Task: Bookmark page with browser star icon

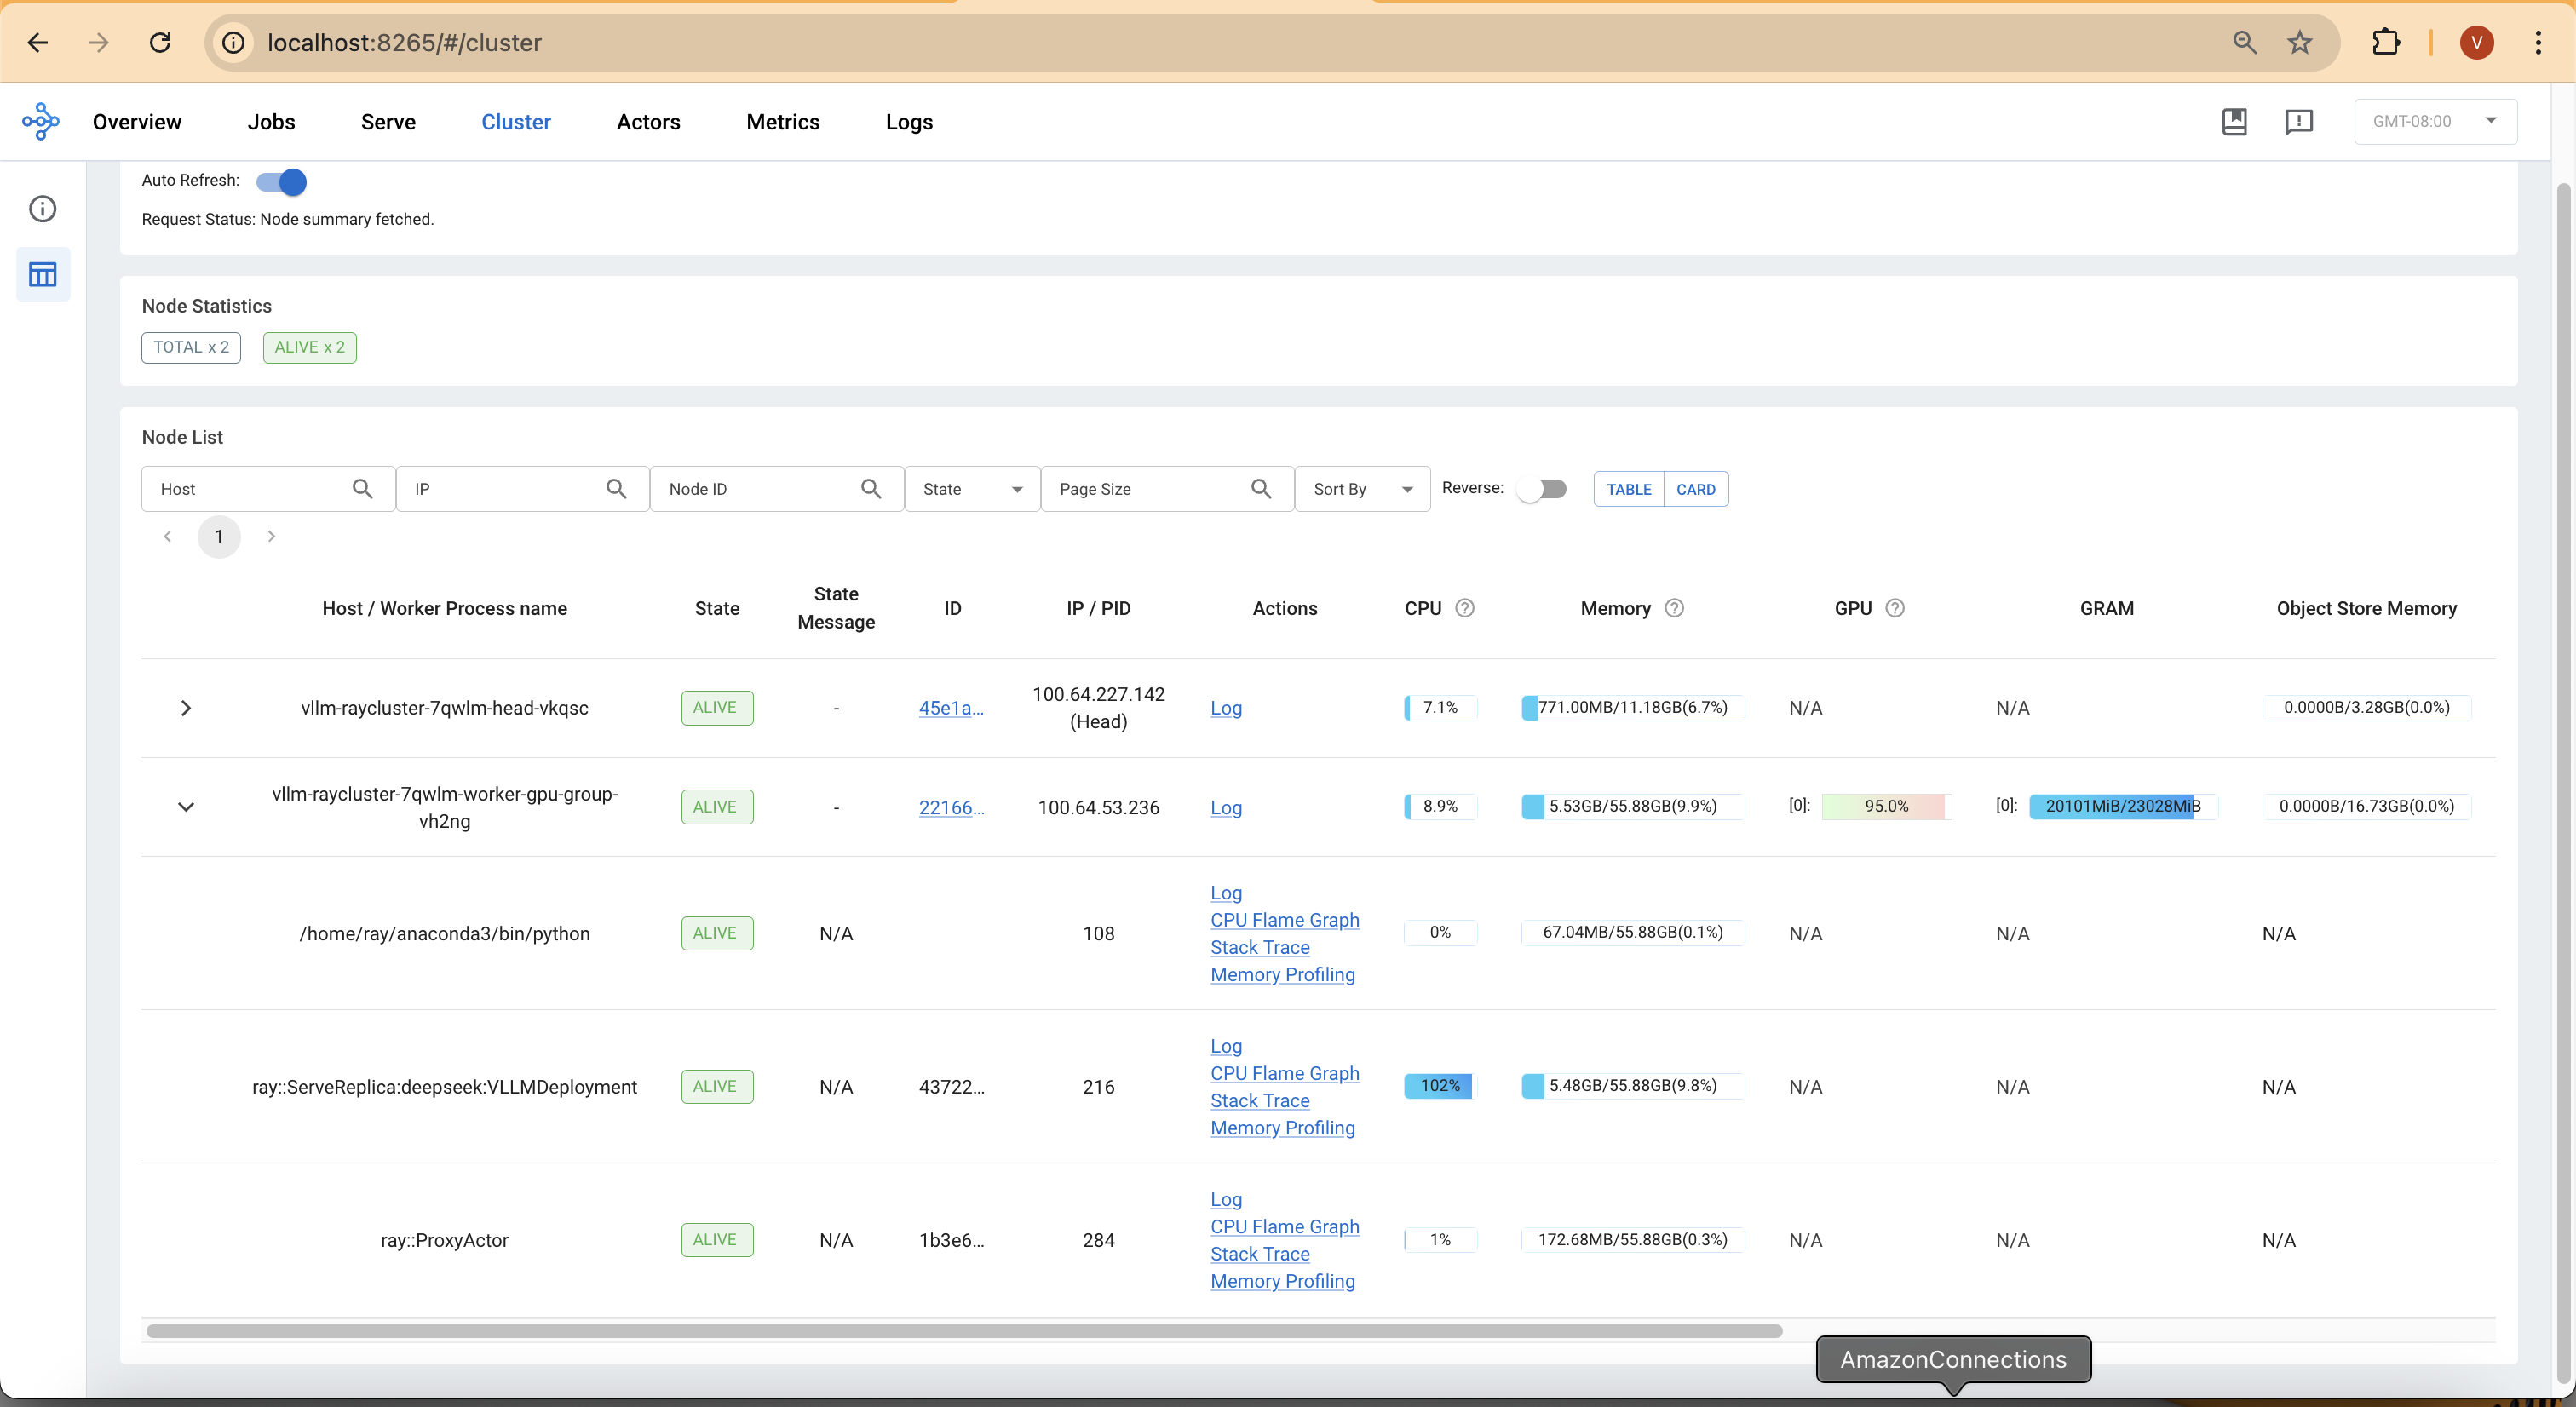Action: click(2300, 42)
